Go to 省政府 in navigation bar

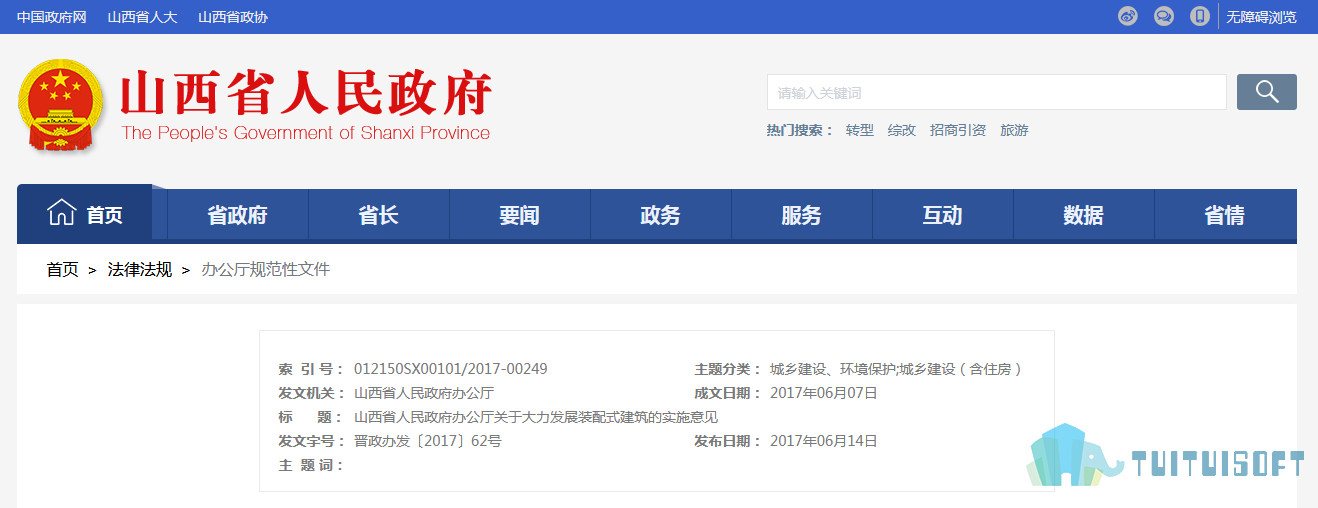click(x=237, y=215)
